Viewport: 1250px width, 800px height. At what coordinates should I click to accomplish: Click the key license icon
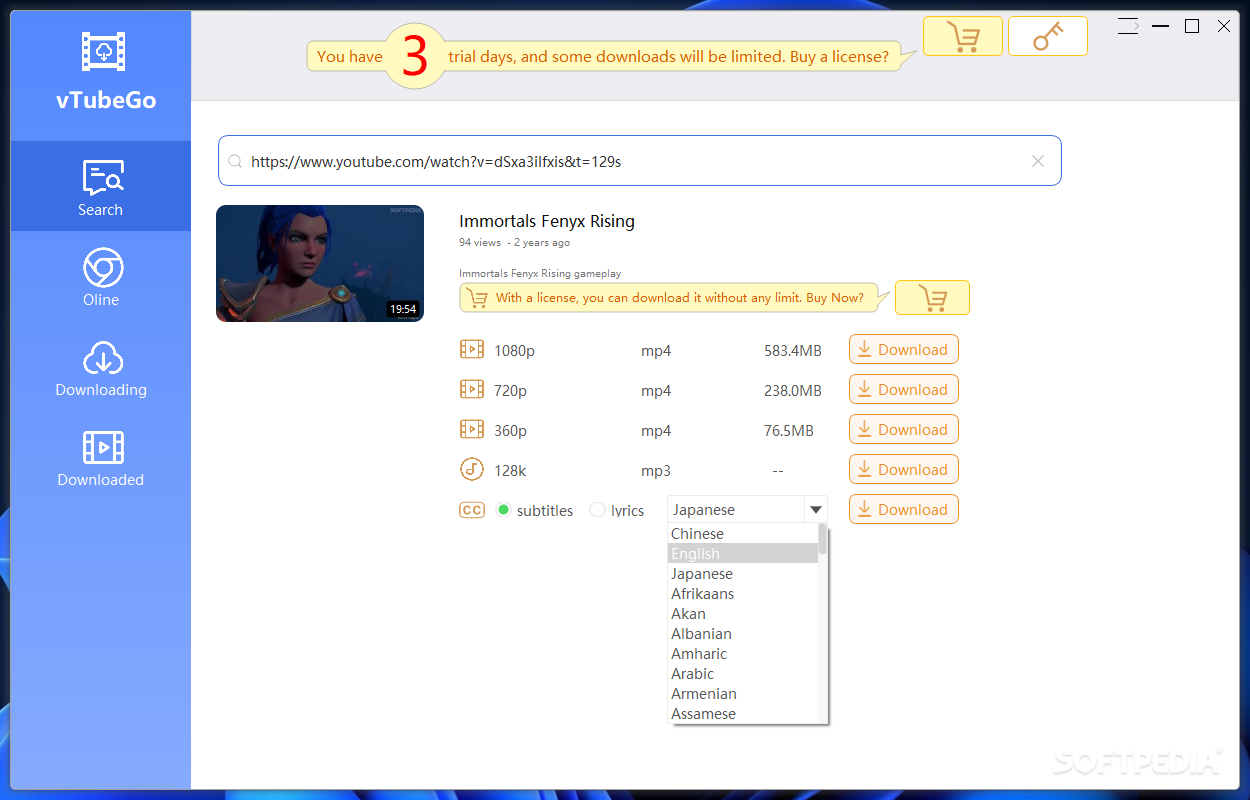(x=1048, y=36)
